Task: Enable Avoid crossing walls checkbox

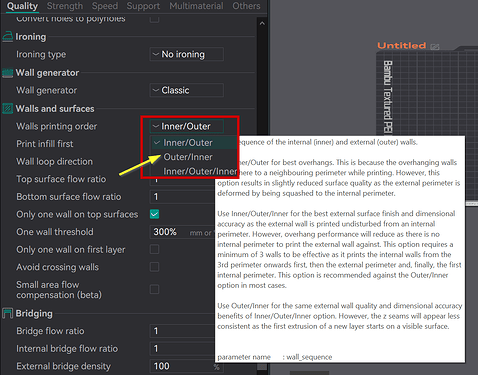Action: coord(154,267)
